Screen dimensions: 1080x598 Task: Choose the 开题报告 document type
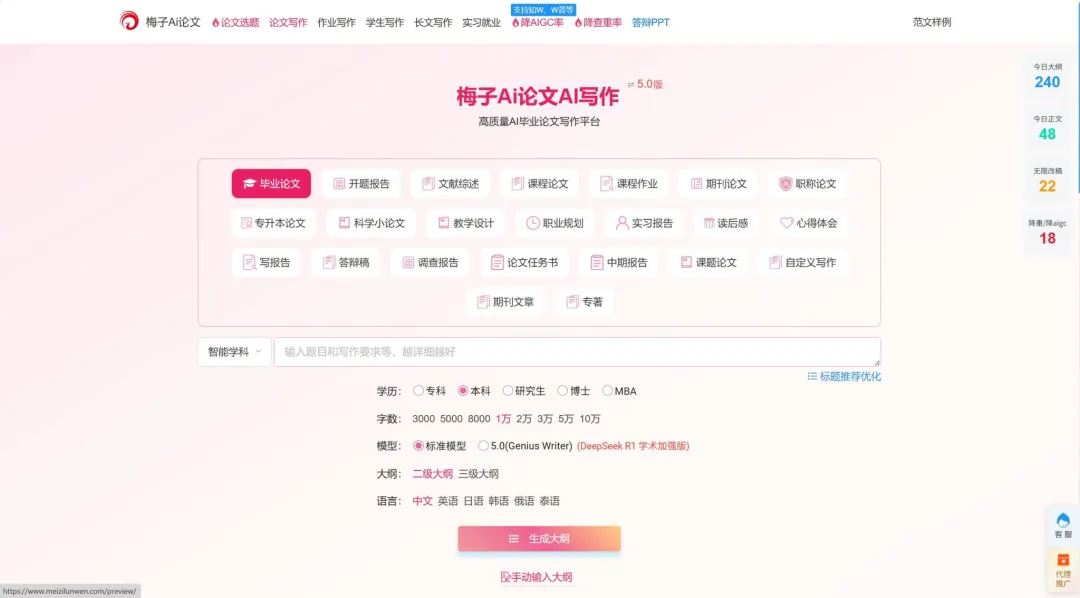tap(361, 184)
